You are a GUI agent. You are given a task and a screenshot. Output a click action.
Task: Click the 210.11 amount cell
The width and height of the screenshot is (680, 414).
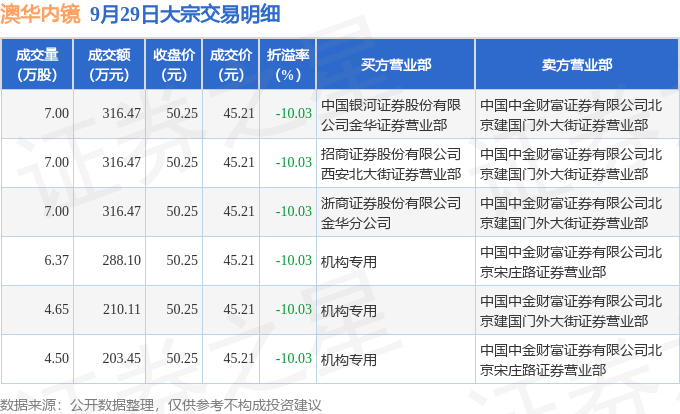pyautogui.click(x=121, y=310)
